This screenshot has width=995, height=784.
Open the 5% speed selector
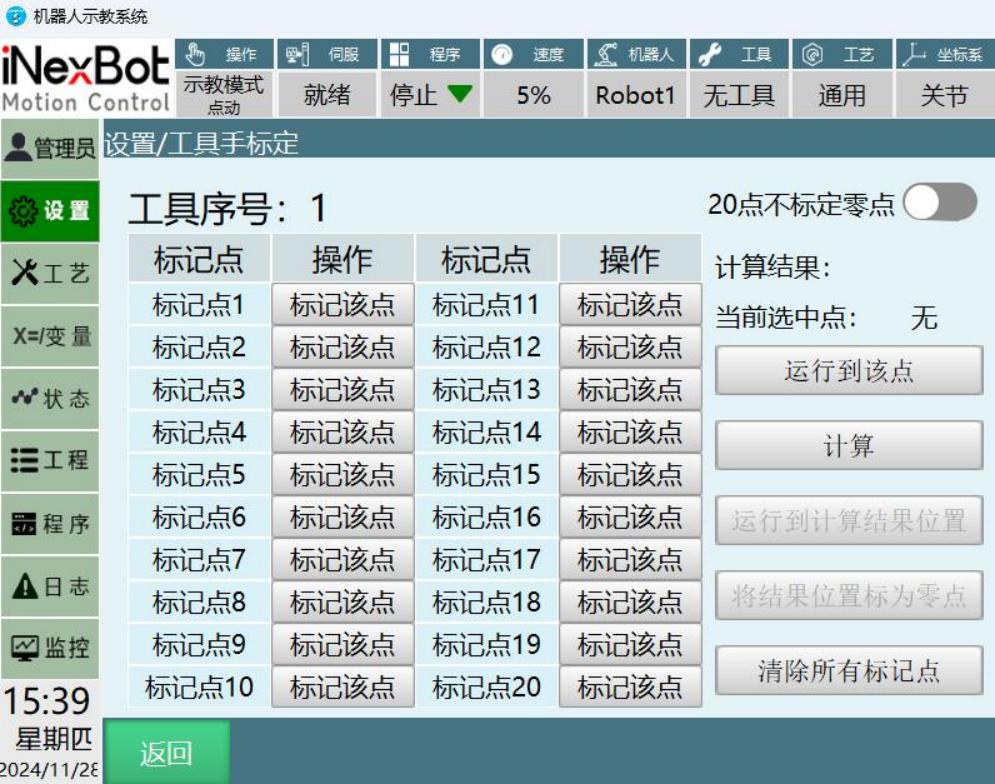[x=533, y=96]
